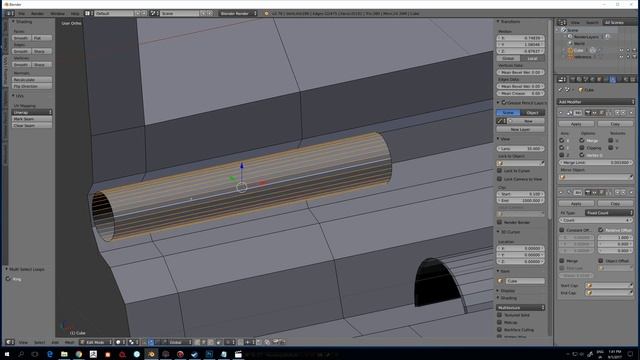Viewport: 640px width, 360px height.
Task: Click Smooth under Faces shading
Action: 21,38
